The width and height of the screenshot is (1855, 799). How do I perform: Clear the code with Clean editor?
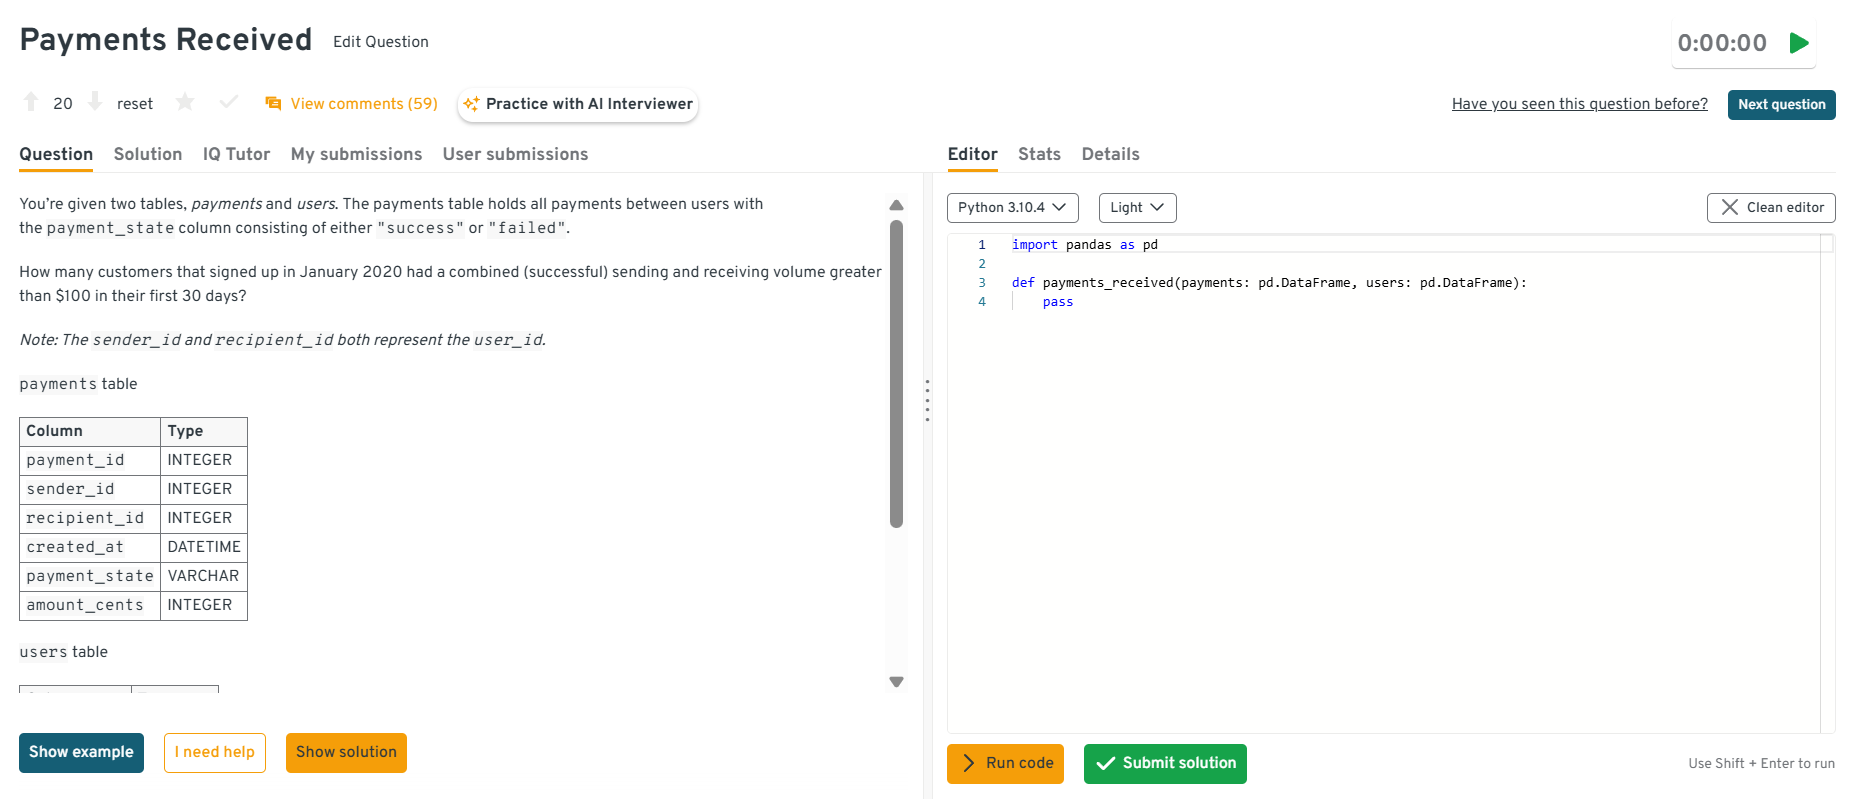click(1770, 207)
